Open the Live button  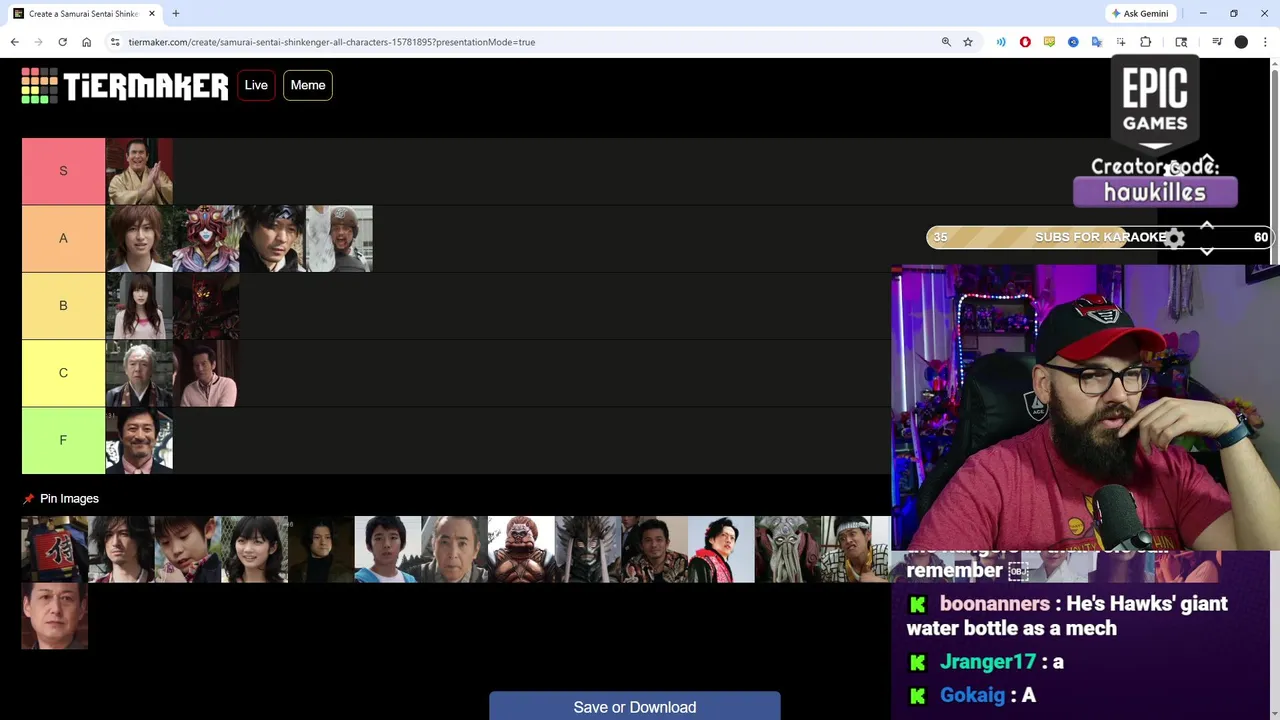click(256, 85)
